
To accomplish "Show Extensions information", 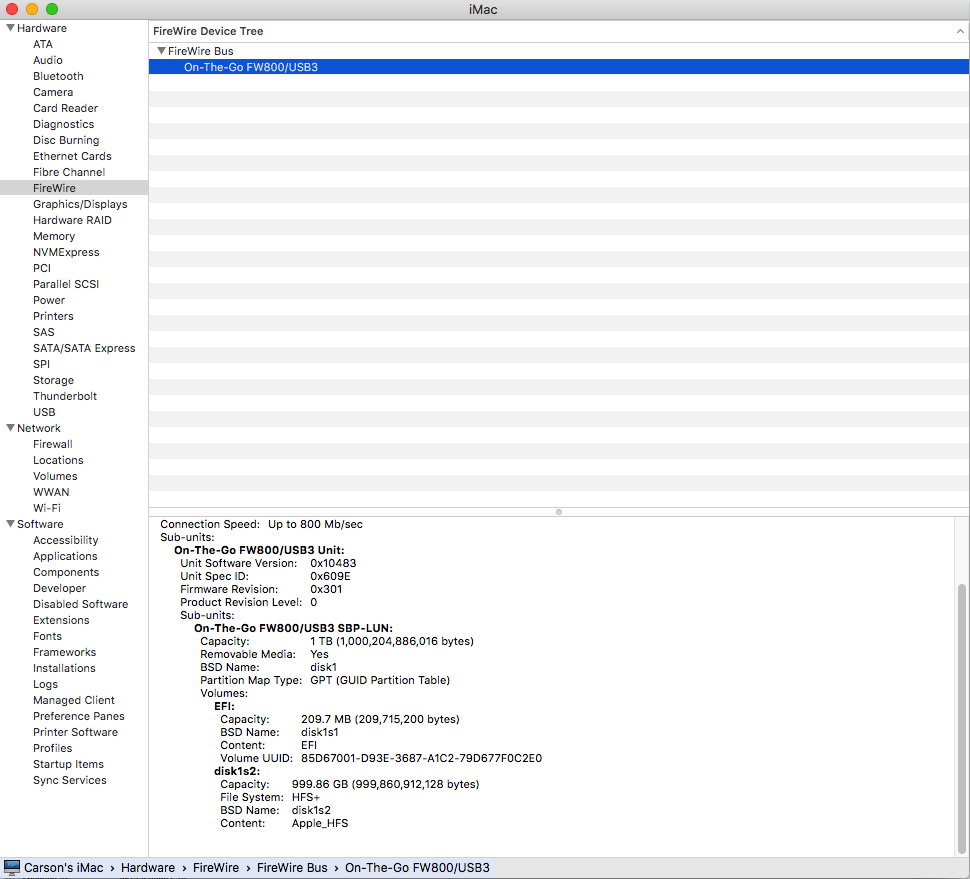I will click(61, 620).
